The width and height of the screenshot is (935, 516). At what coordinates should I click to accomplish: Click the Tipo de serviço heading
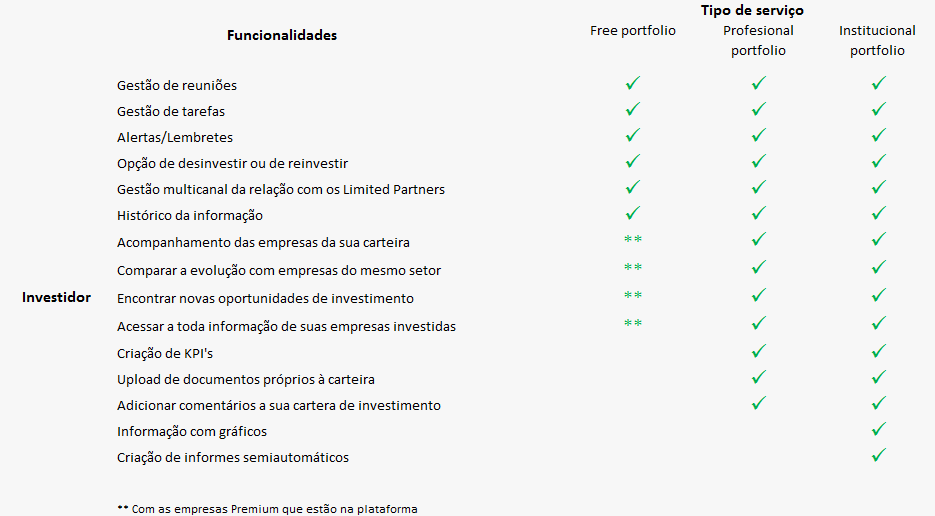(752, 10)
